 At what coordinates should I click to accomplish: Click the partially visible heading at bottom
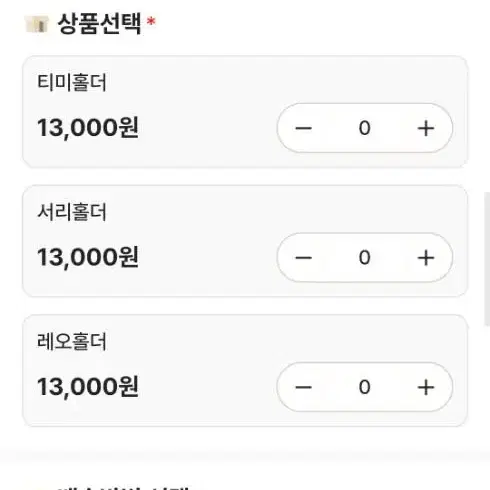[123, 488]
